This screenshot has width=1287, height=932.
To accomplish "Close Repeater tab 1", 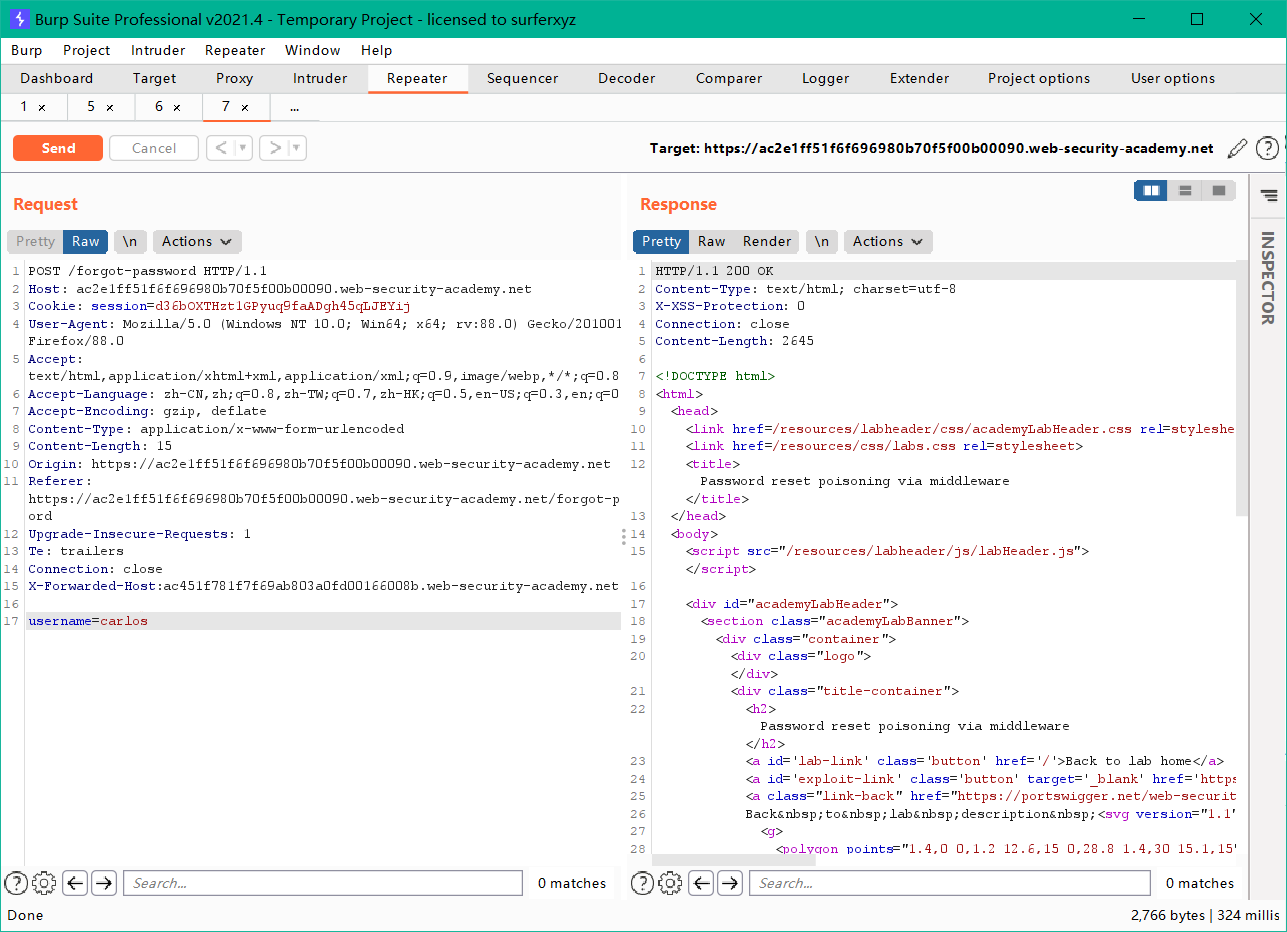I will [42, 107].
